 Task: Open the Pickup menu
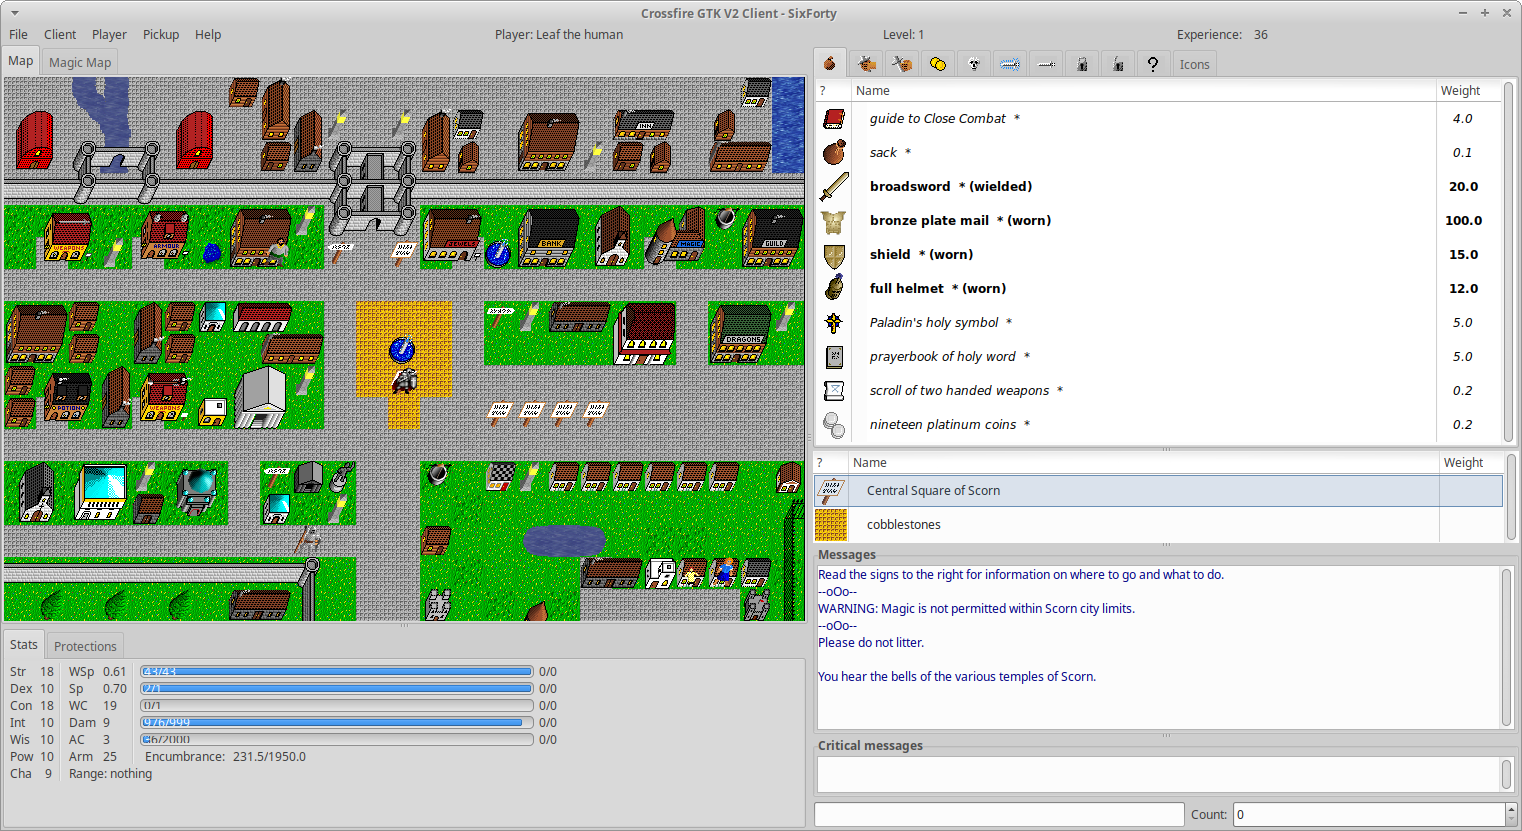tap(161, 34)
